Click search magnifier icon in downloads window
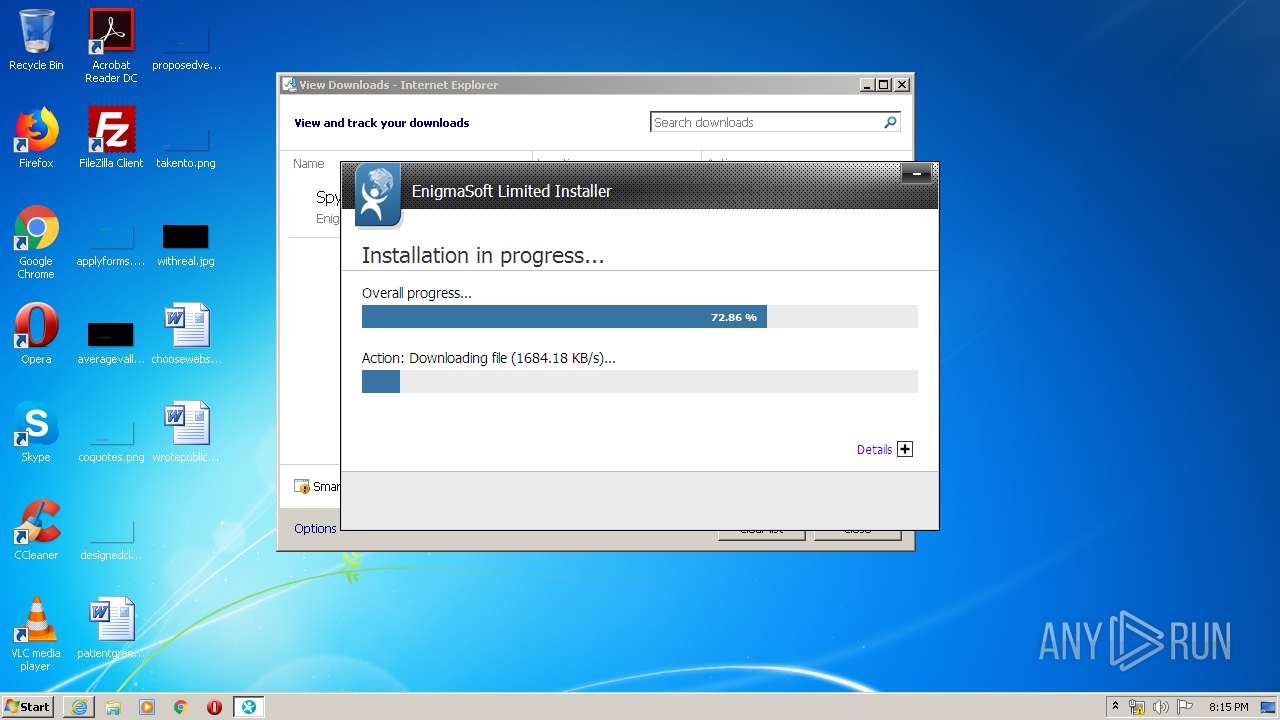Image resolution: width=1280 pixels, height=720 pixels. (890, 122)
